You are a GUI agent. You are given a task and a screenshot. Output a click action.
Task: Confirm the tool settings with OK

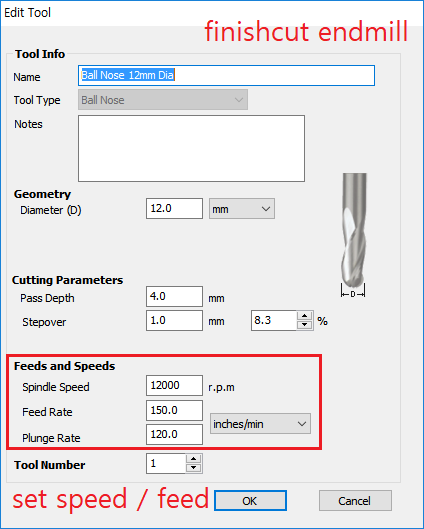[250, 501]
